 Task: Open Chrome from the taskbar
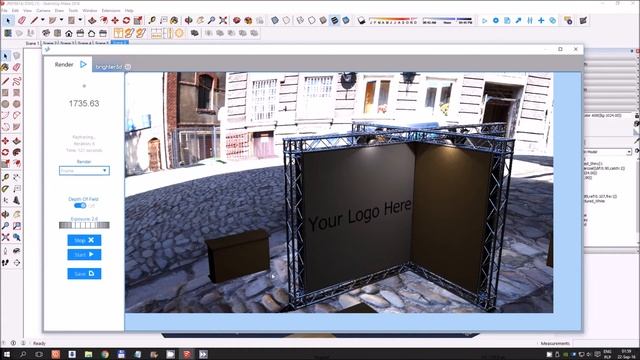click(x=105, y=354)
